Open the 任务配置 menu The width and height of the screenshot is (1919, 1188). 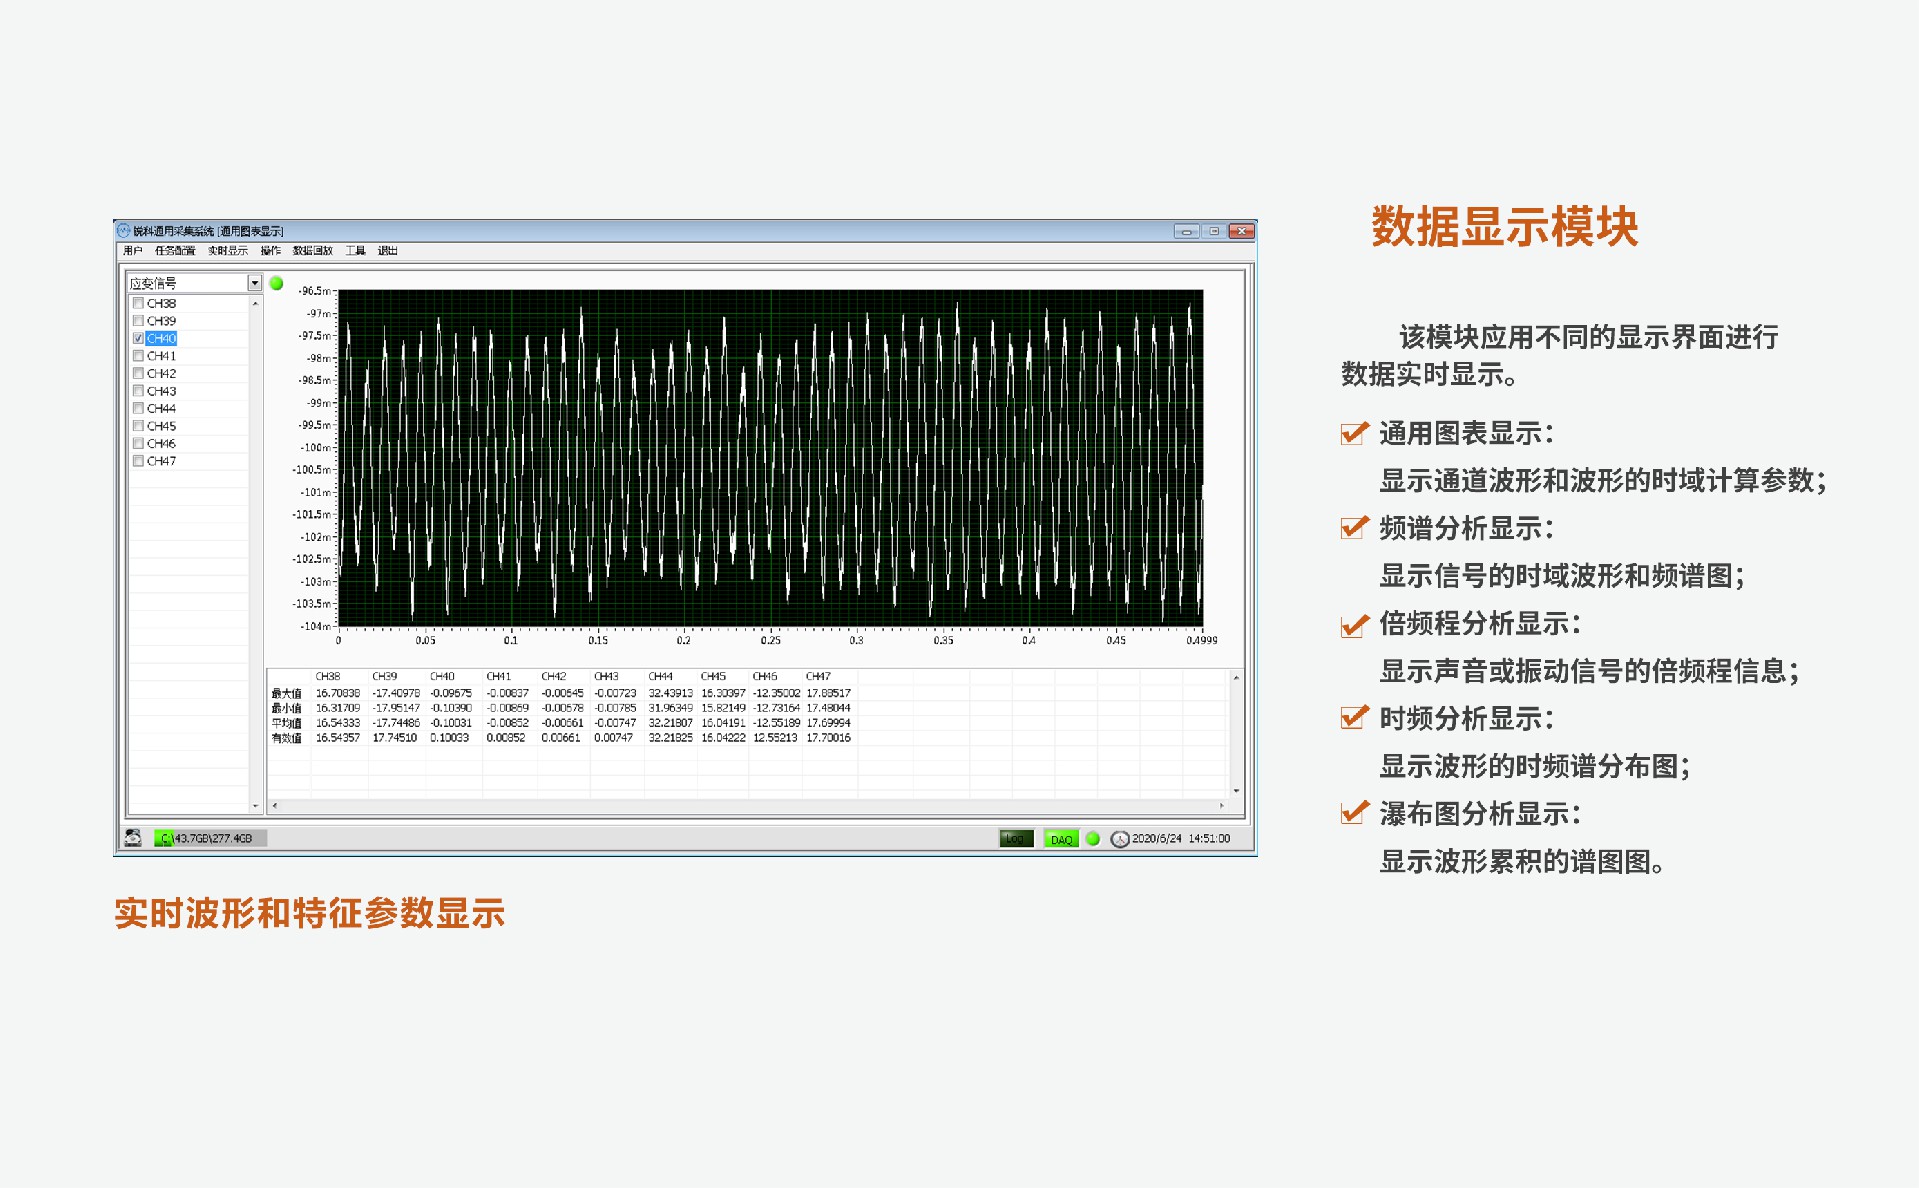[x=174, y=251]
